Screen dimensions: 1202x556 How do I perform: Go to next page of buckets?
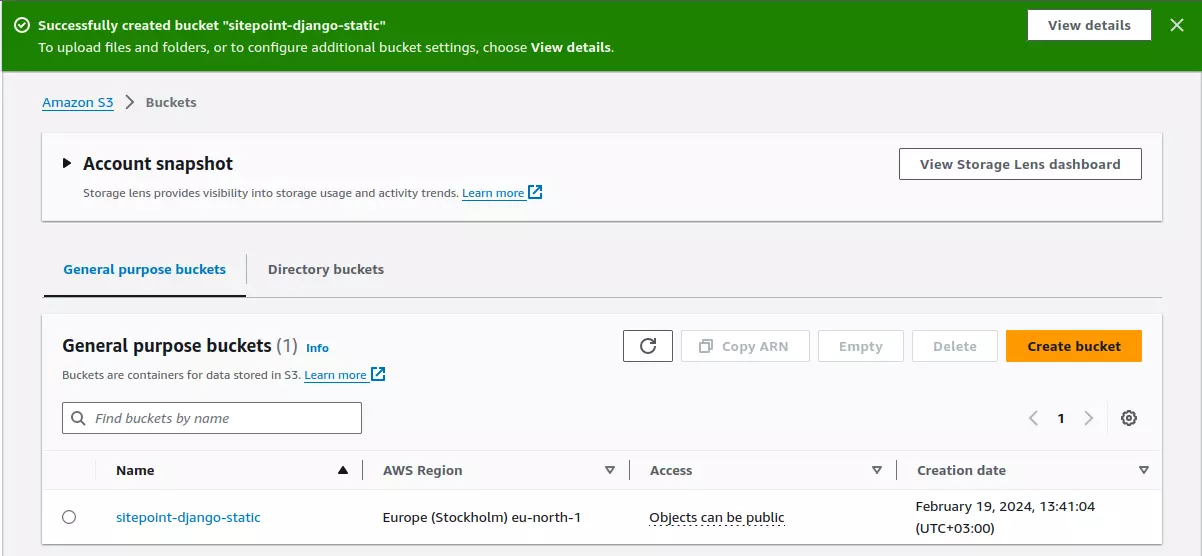pos(1089,418)
